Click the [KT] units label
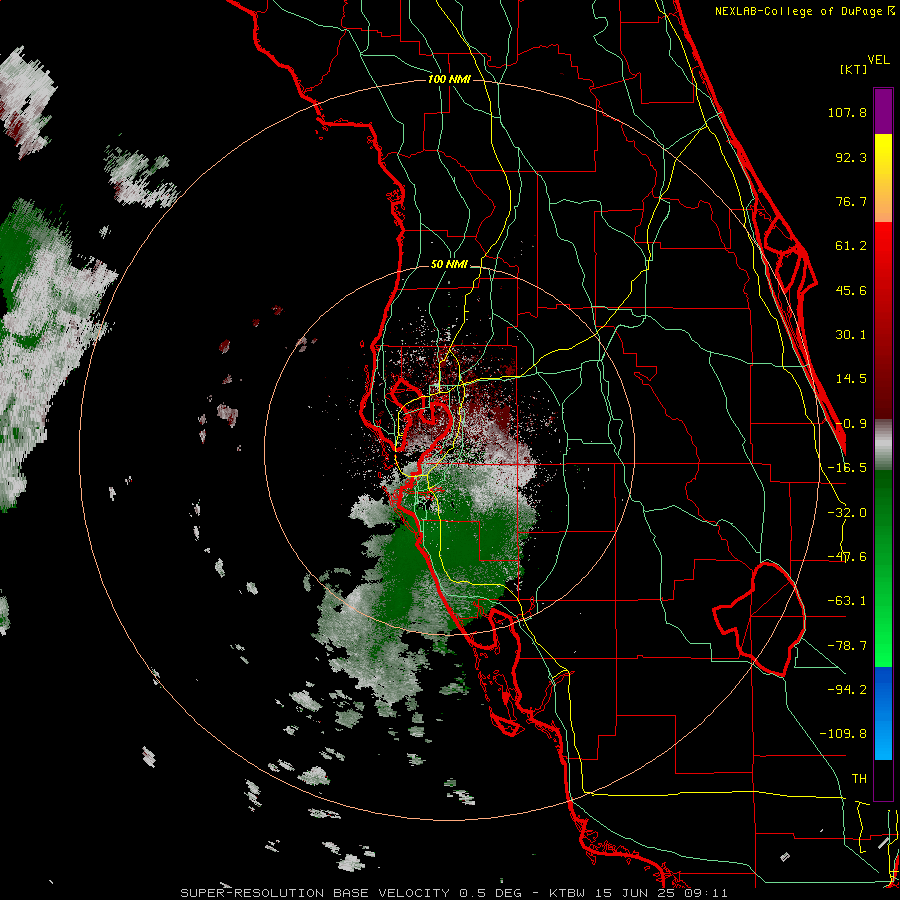Viewport: 900px width, 900px height. 854,69
